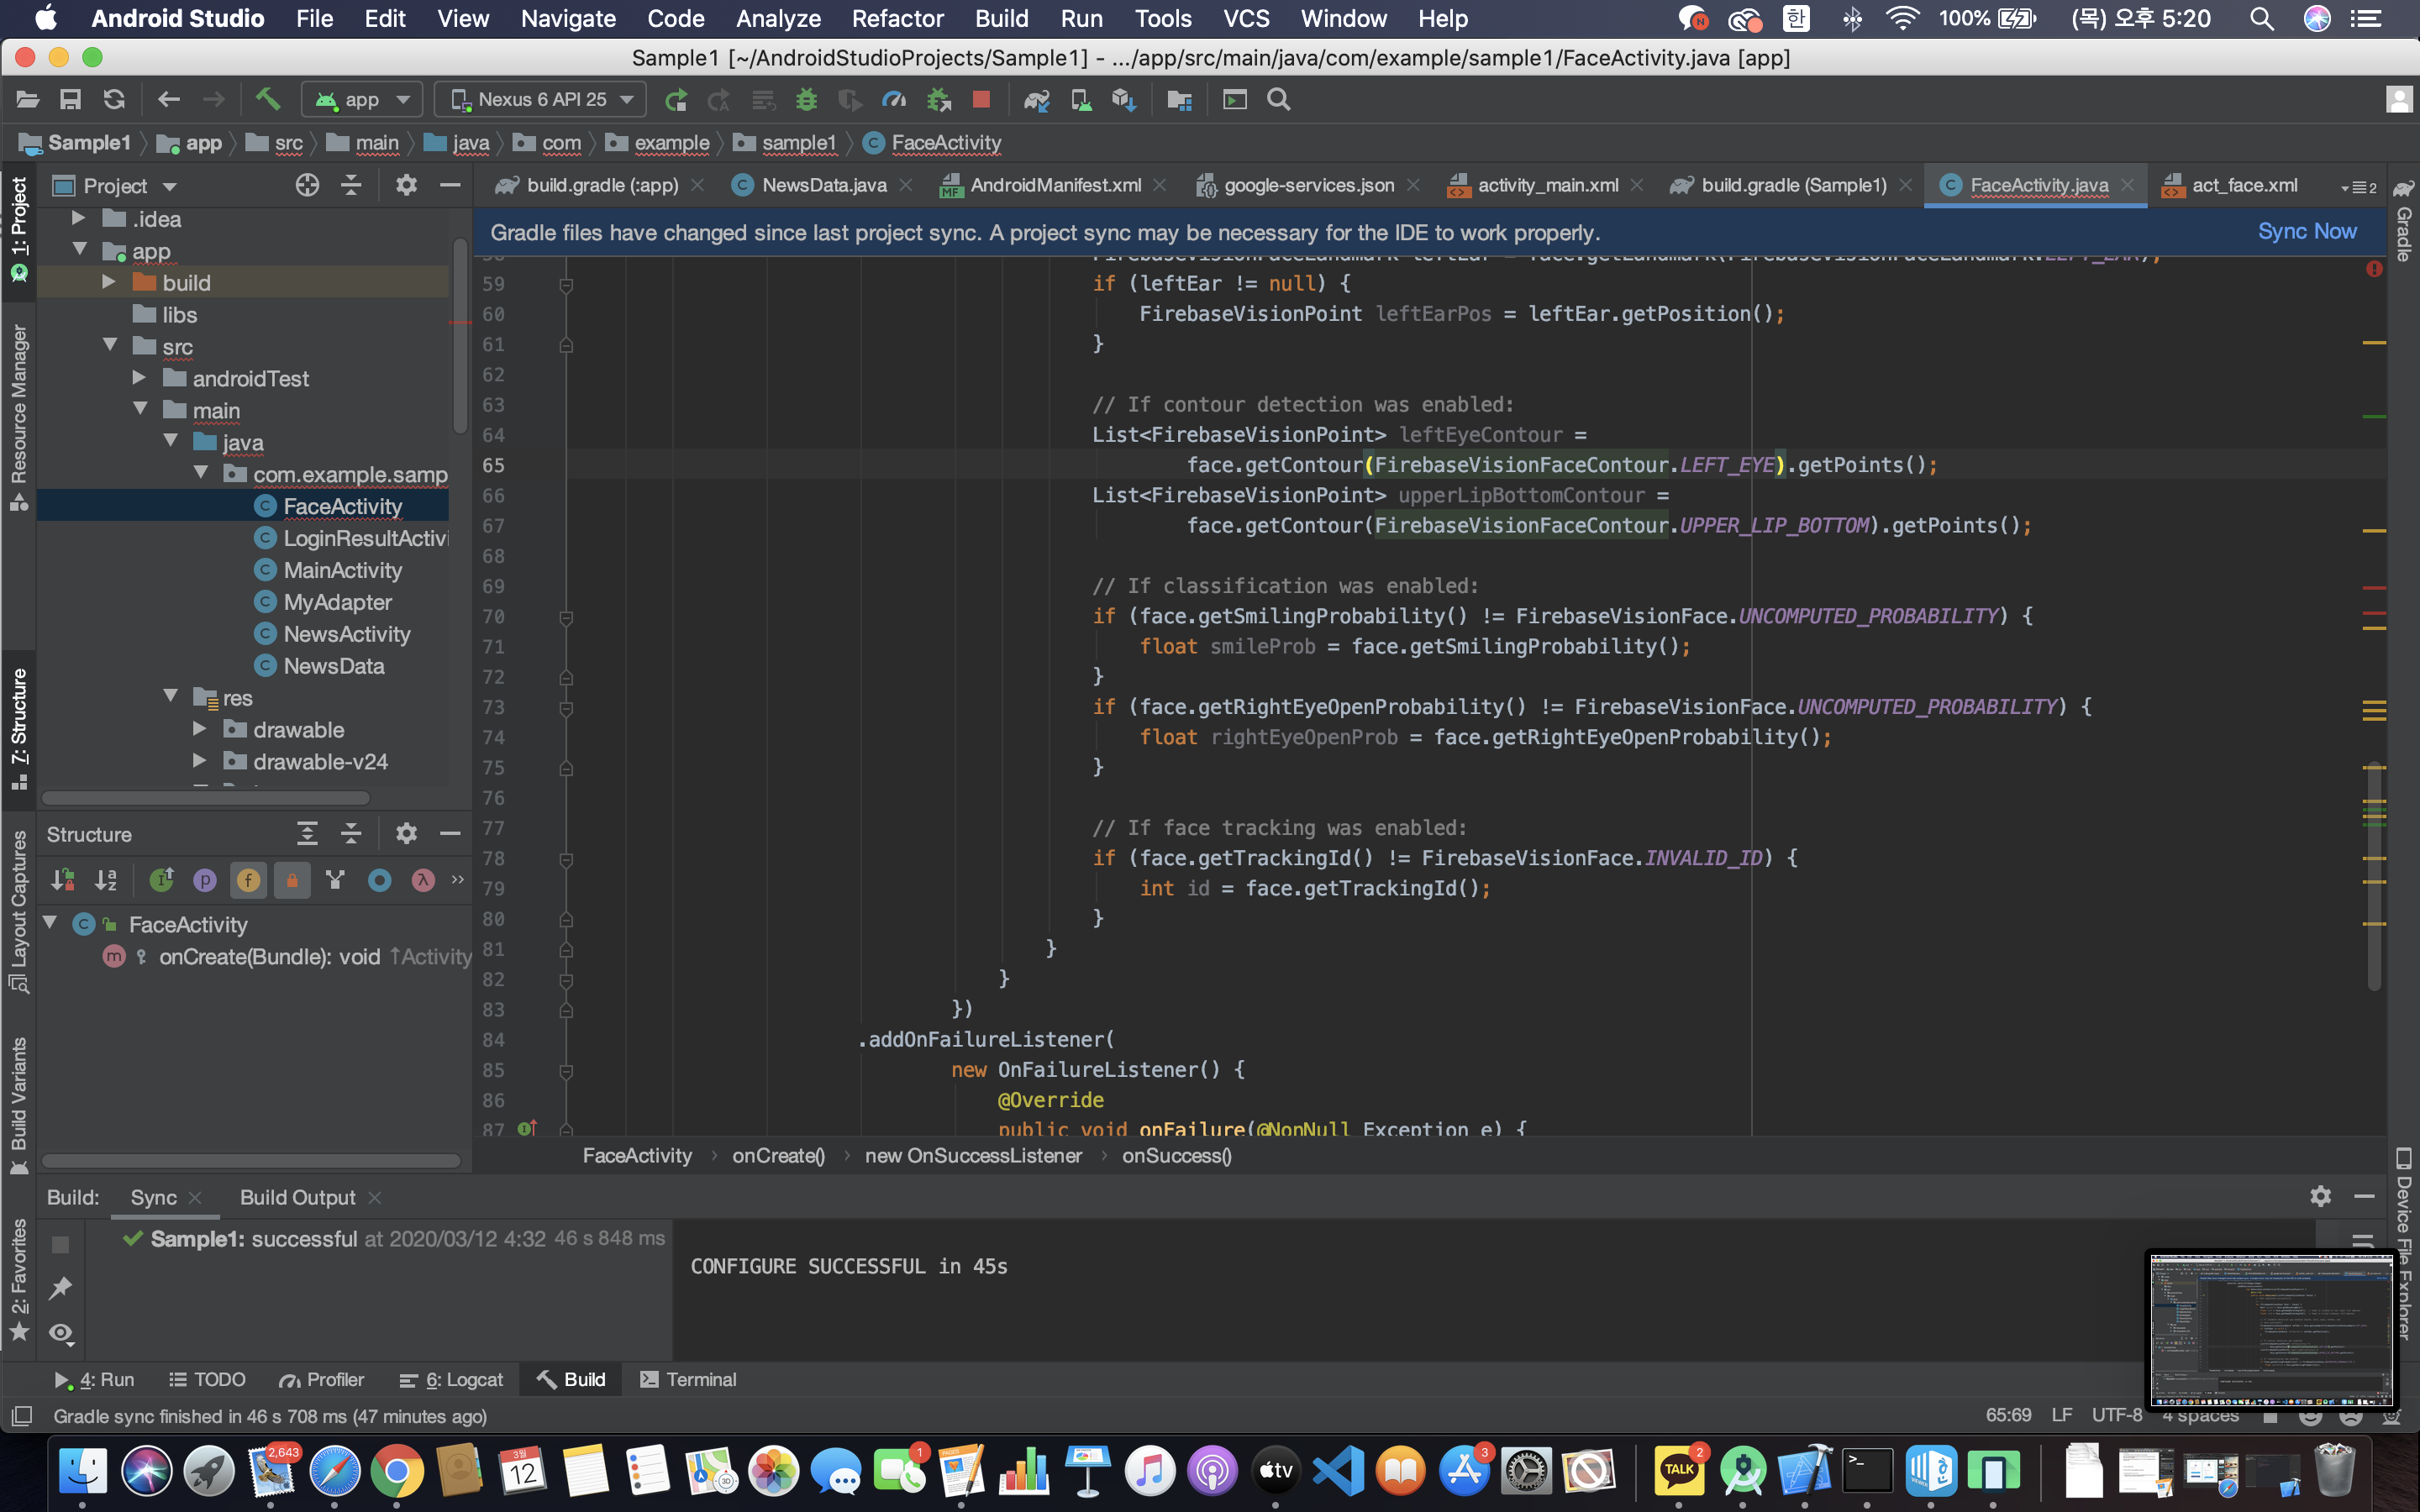Viewport: 2420px width, 1512px height.
Task: Open the Refactor menu
Action: point(897,18)
